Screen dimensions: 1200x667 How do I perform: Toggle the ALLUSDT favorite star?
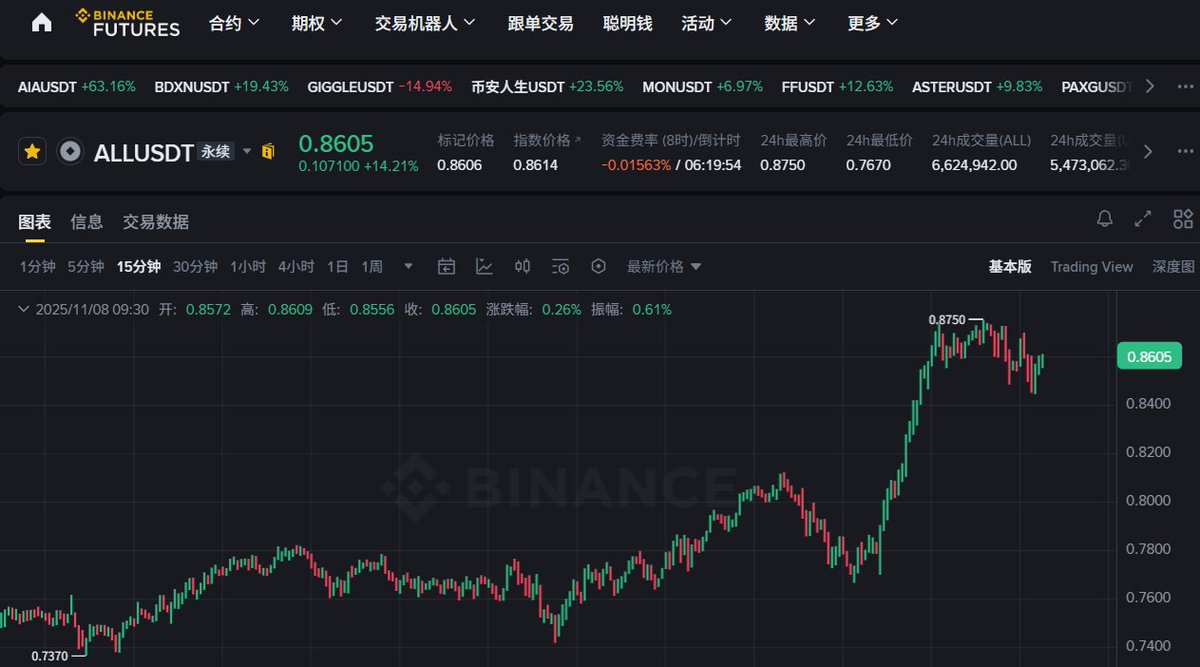click(x=33, y=152)
